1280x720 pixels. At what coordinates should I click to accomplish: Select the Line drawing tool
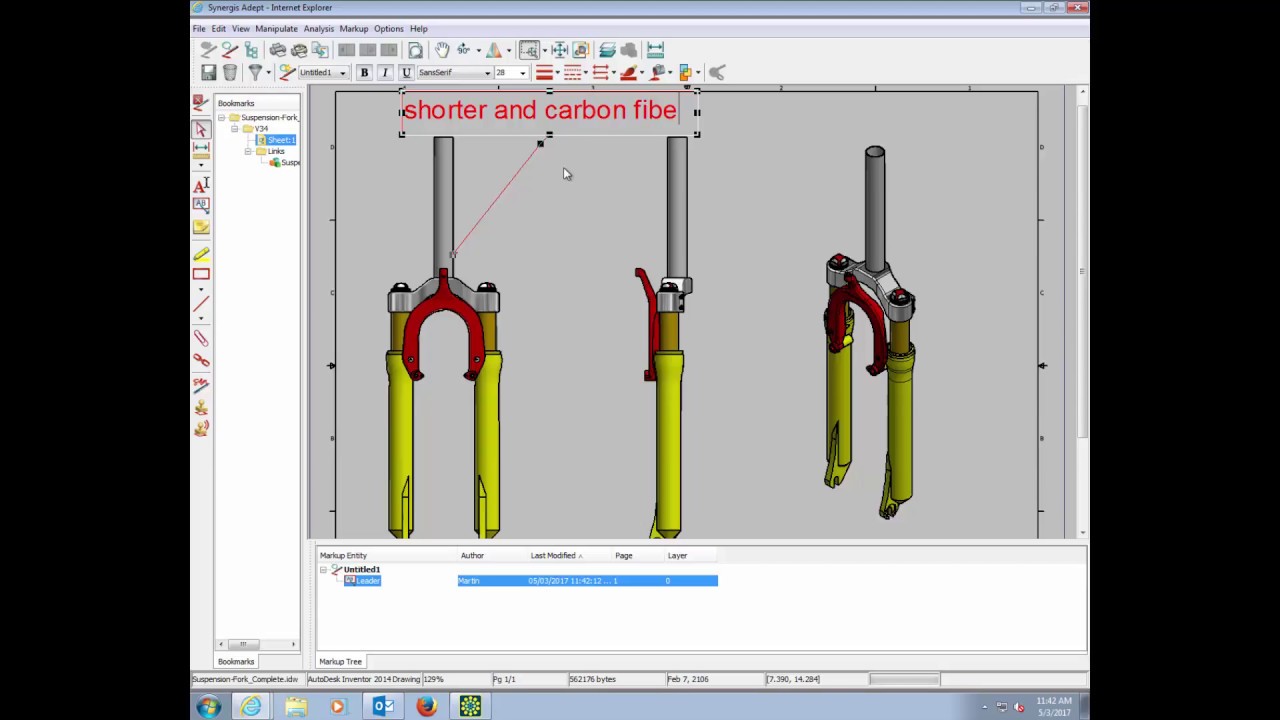coord(201,304)
